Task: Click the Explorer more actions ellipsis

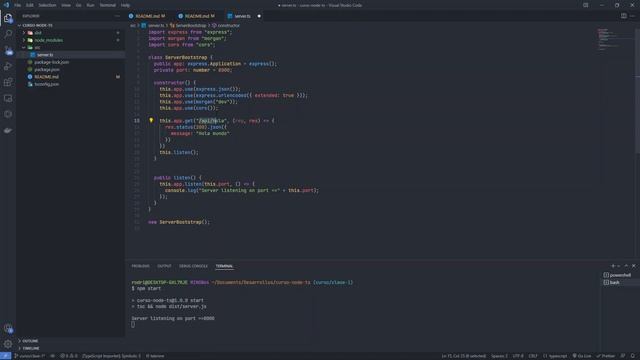Action: (118, 16)
